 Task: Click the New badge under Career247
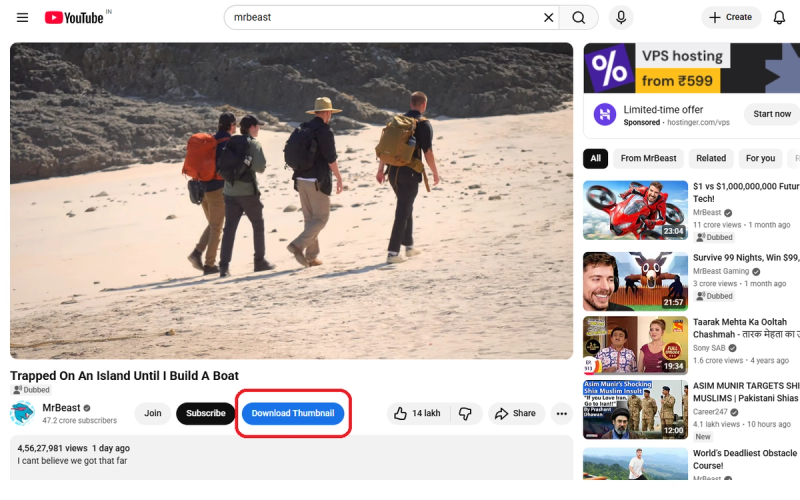703,437
